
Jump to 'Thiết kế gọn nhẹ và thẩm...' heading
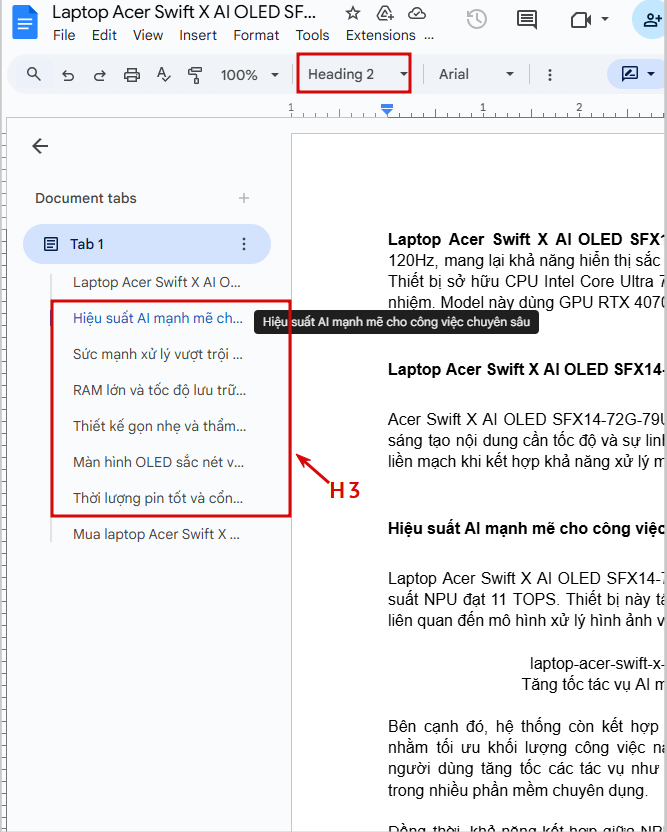click(159, 427)
